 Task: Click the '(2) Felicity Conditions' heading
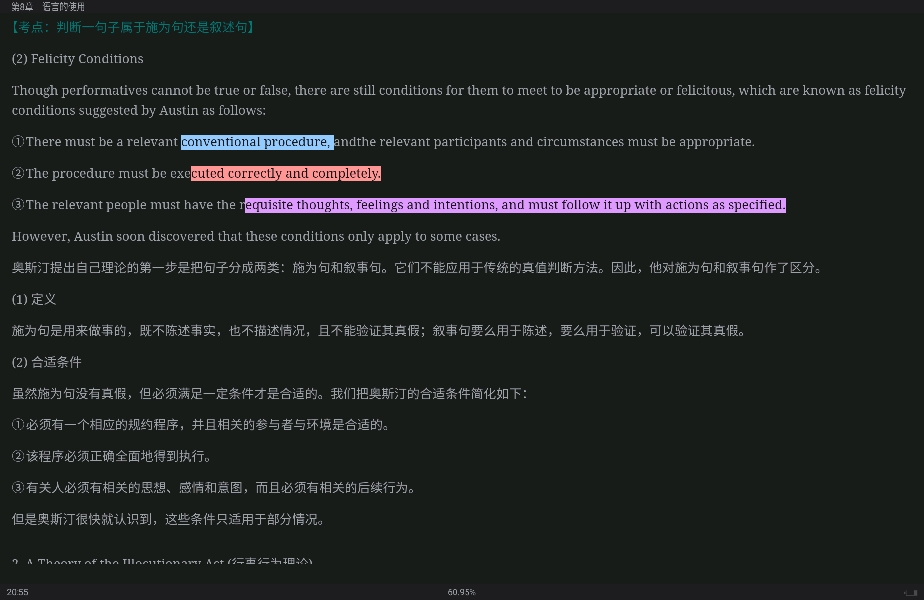coord(77,59)
